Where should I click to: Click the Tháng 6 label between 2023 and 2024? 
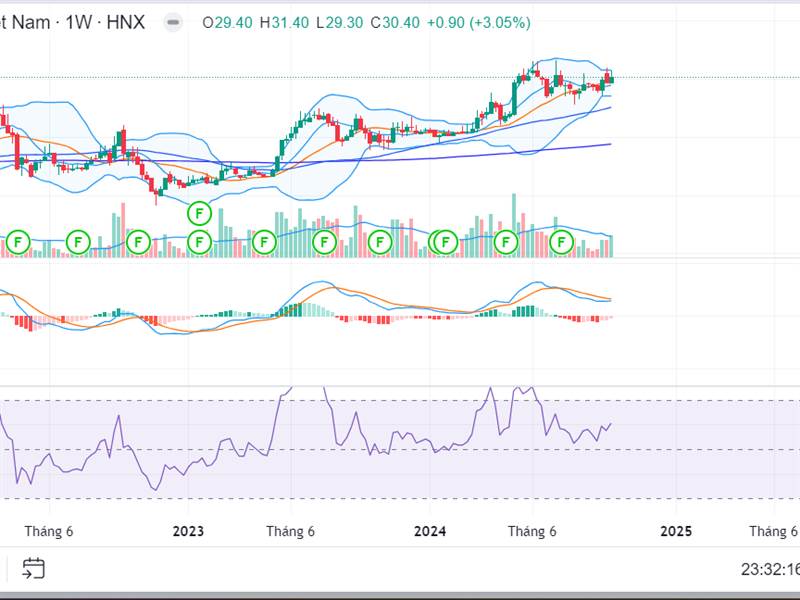(290, 531)
